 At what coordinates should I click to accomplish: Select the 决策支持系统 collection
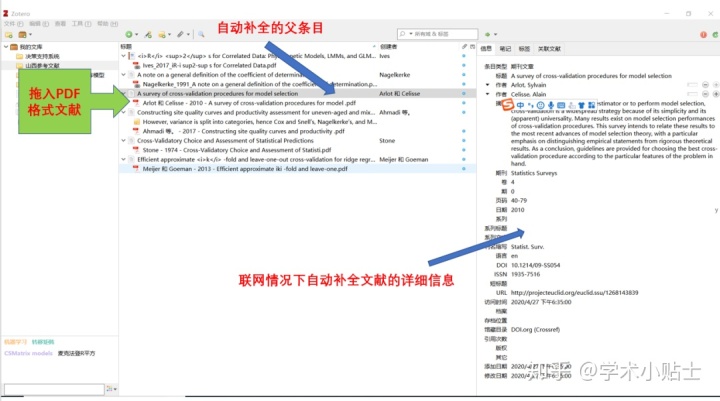click(42, 56)
